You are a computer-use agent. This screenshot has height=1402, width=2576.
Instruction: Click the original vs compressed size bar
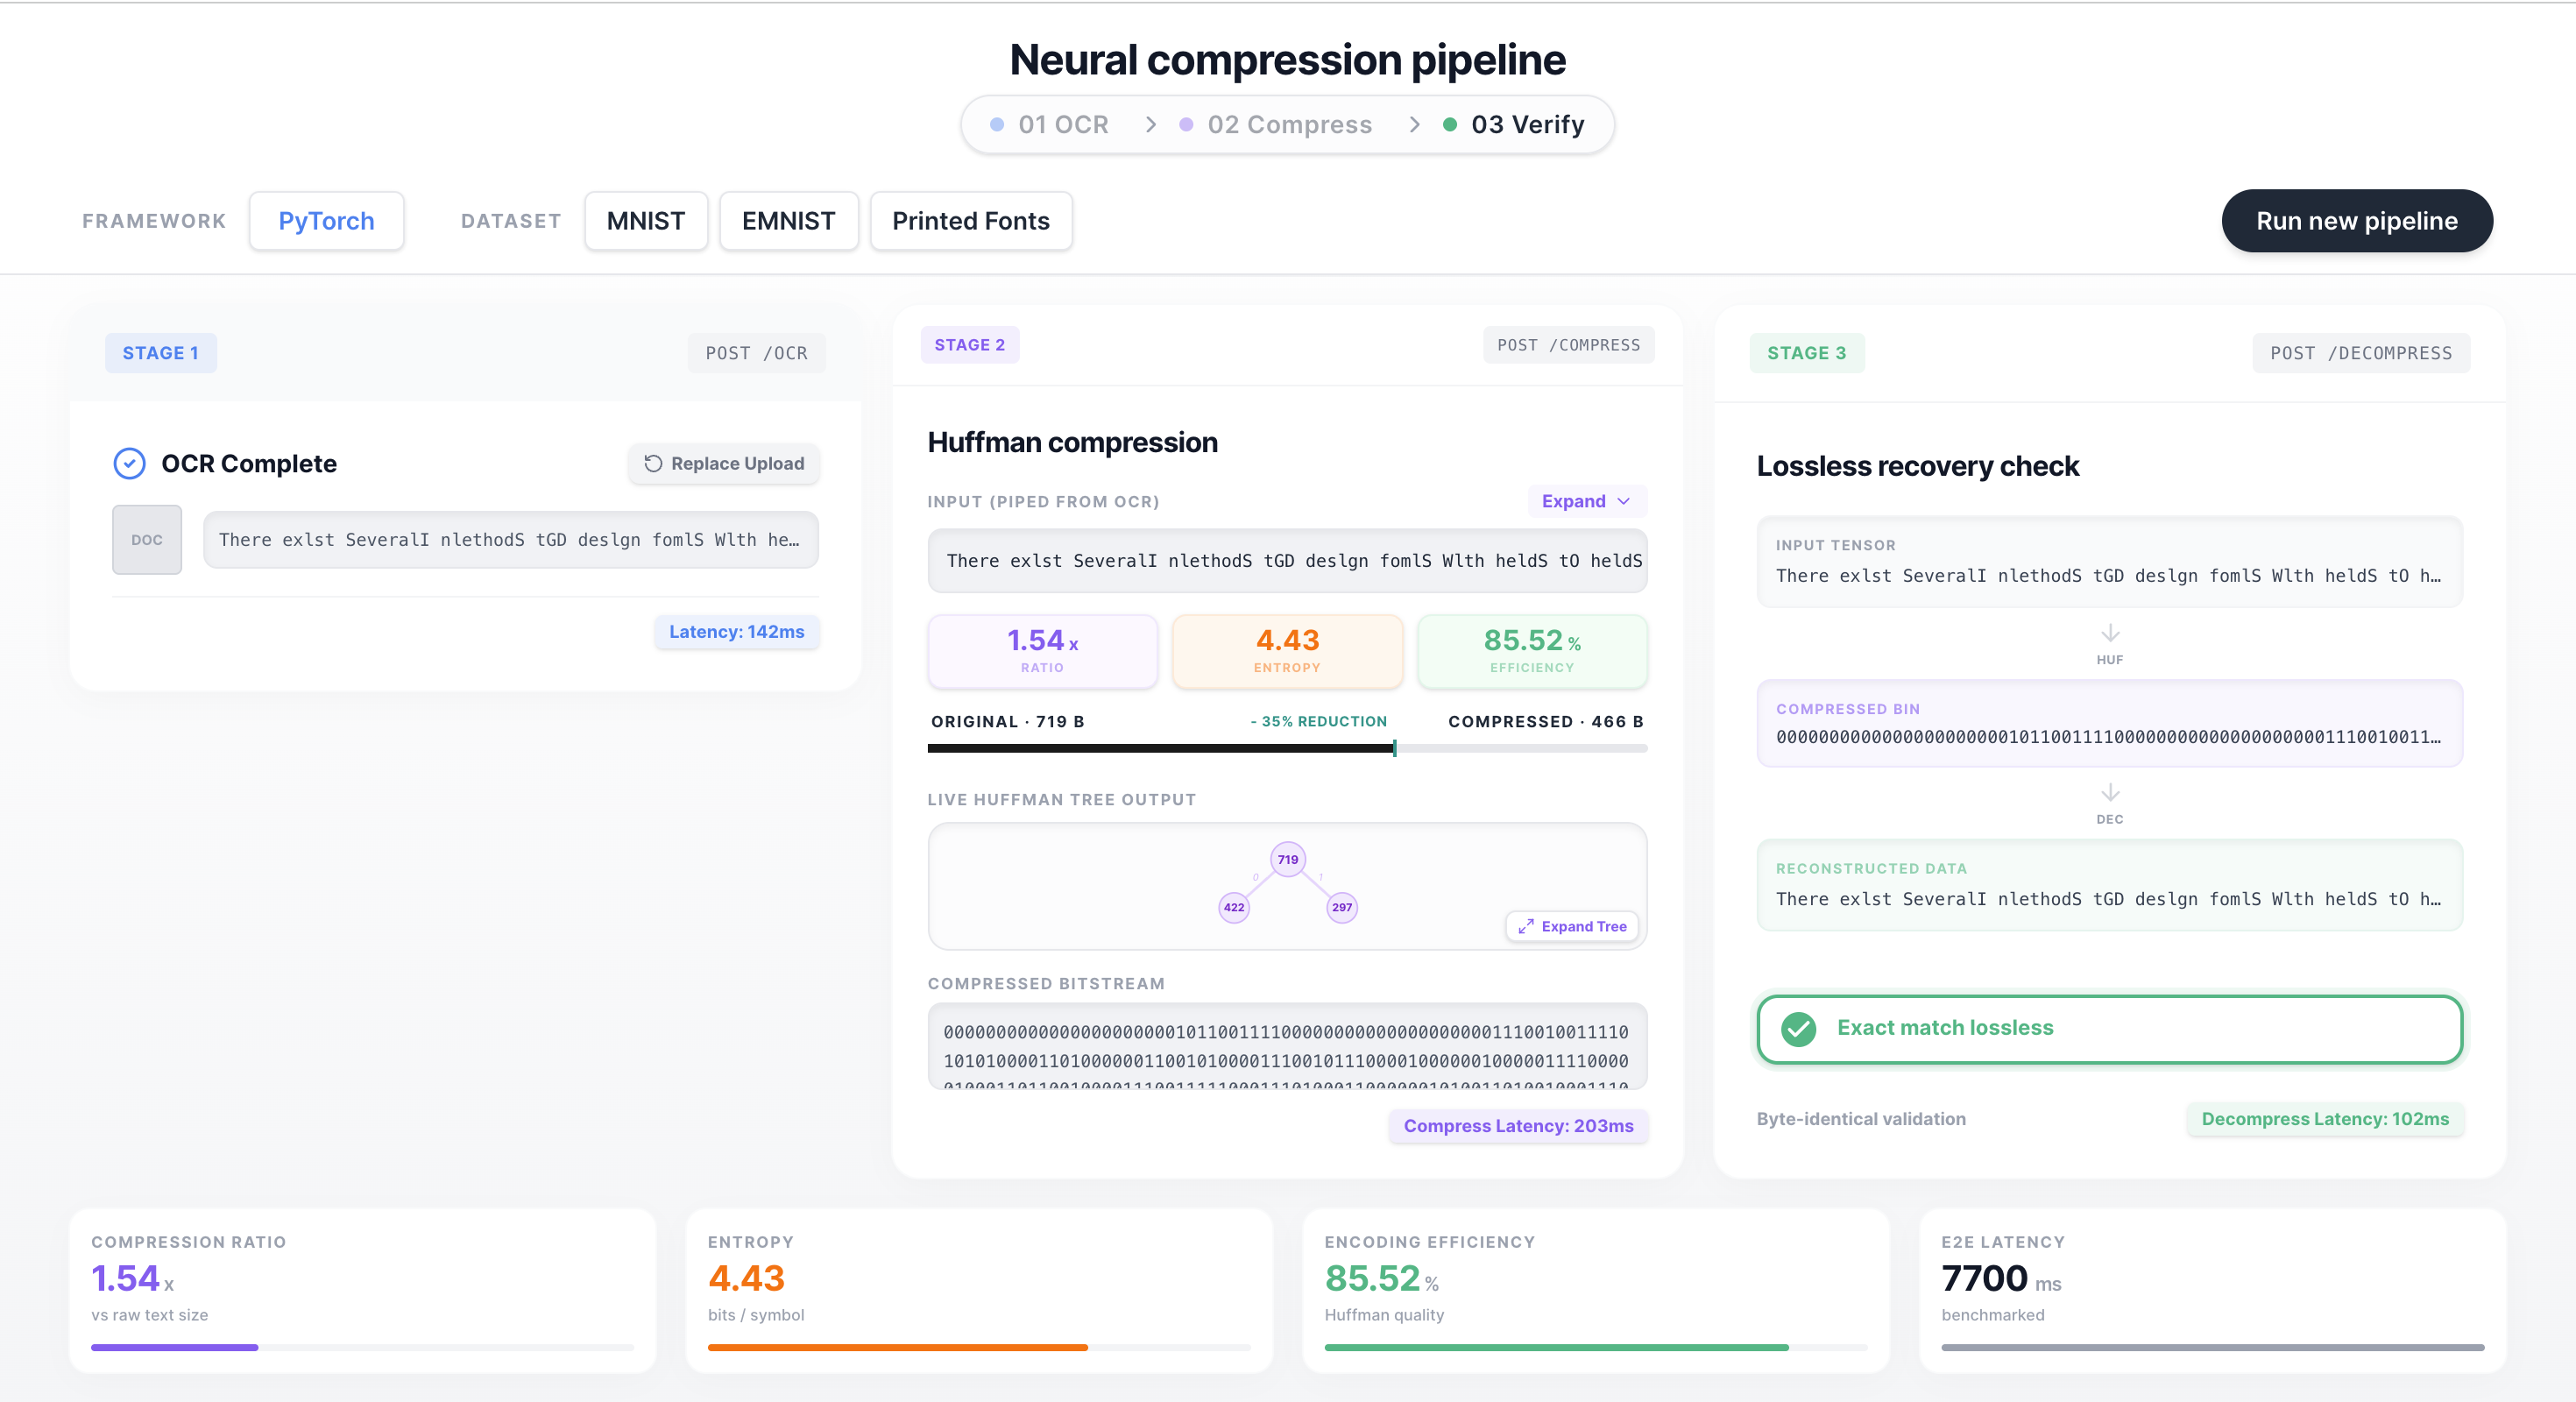tap(1286, 748)
